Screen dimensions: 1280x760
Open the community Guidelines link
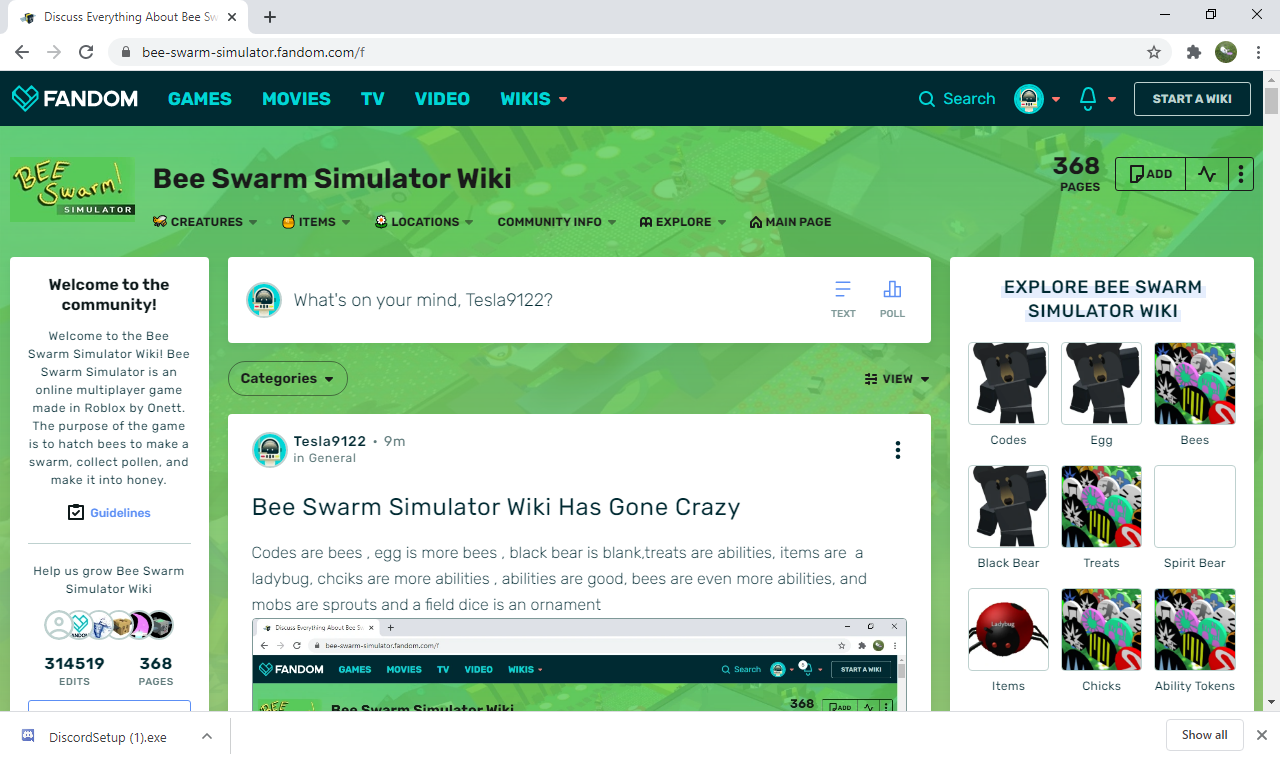109,513
